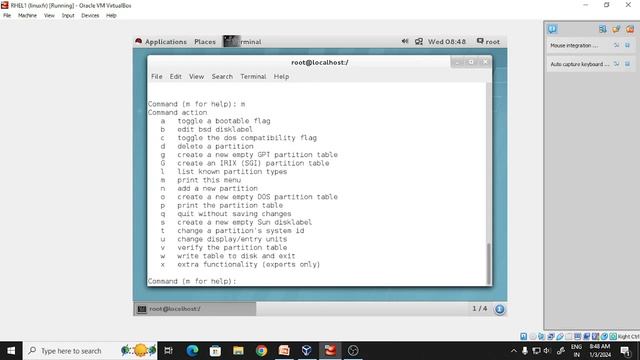Click the blue sort-order icon in notification panel header
This screenshot has width=640, height=360.
point(602,29)
